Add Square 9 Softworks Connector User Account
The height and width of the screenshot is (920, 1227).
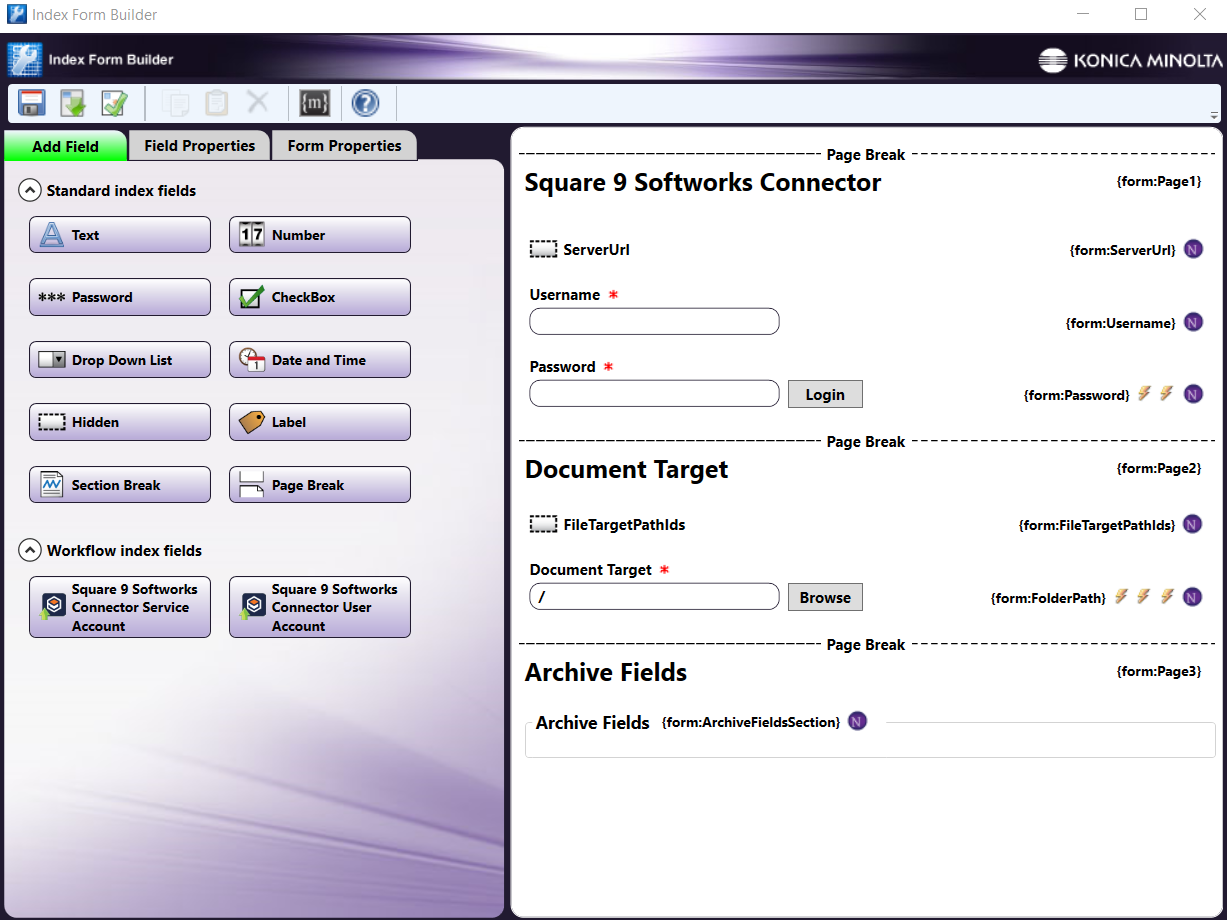320,607
